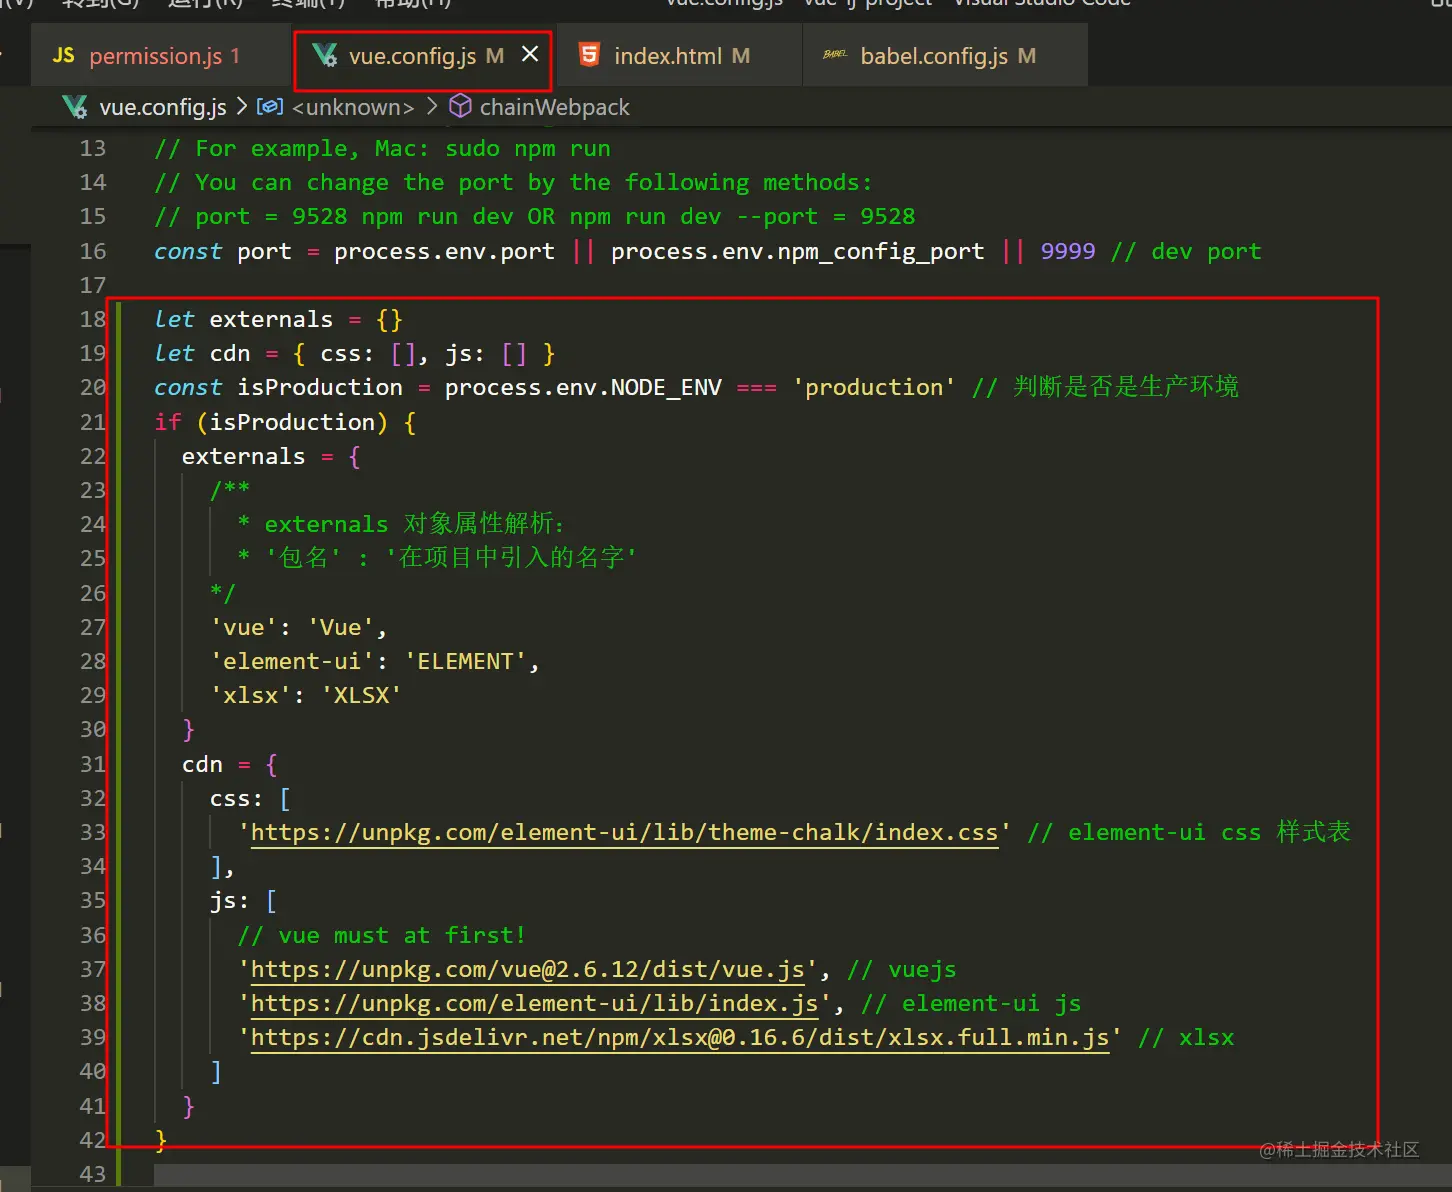This screenshot has height=1192, width=1452.
Task: Click the 'Vue' string on line 27
Action: pyautogui.click(x=340, y=627)
